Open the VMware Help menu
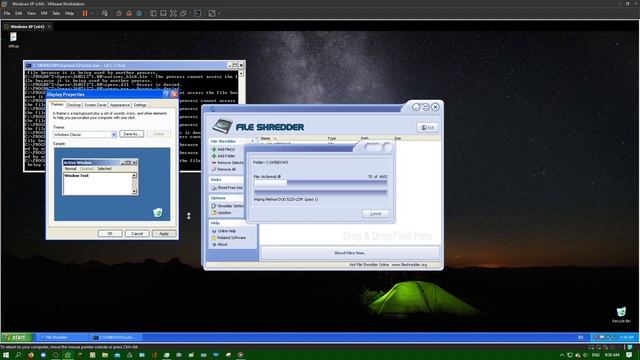Screen dimensions: 640x360 coord(69,13)
